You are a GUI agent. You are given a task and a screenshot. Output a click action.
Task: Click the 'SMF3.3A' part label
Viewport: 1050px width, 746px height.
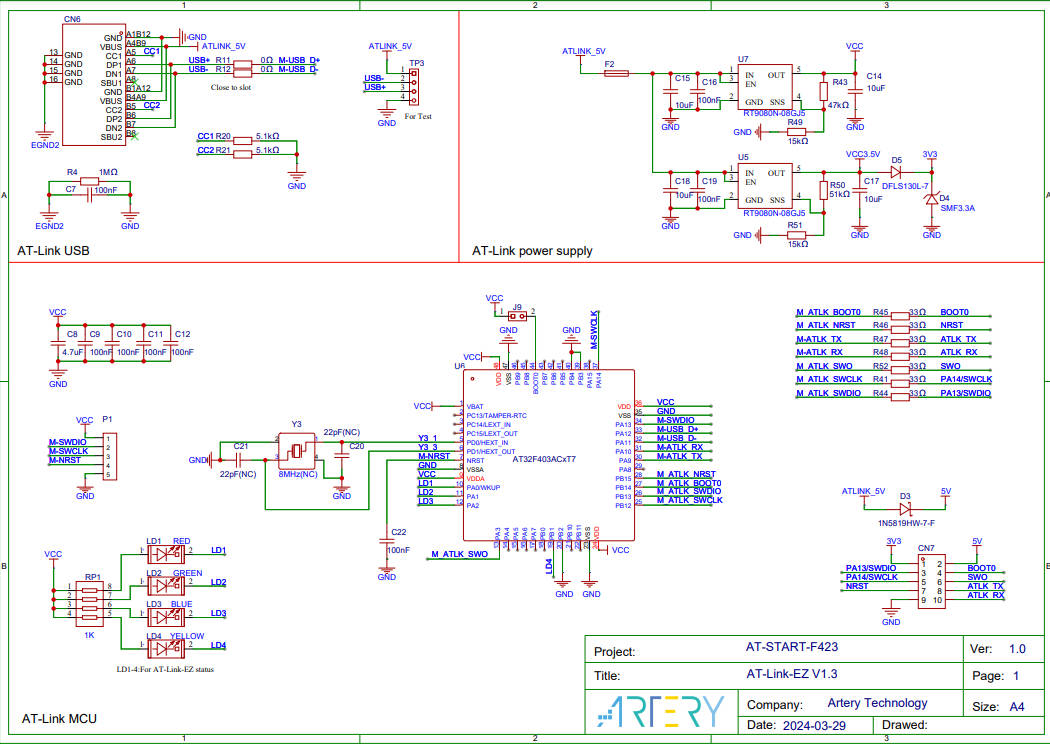click(958, 208)
